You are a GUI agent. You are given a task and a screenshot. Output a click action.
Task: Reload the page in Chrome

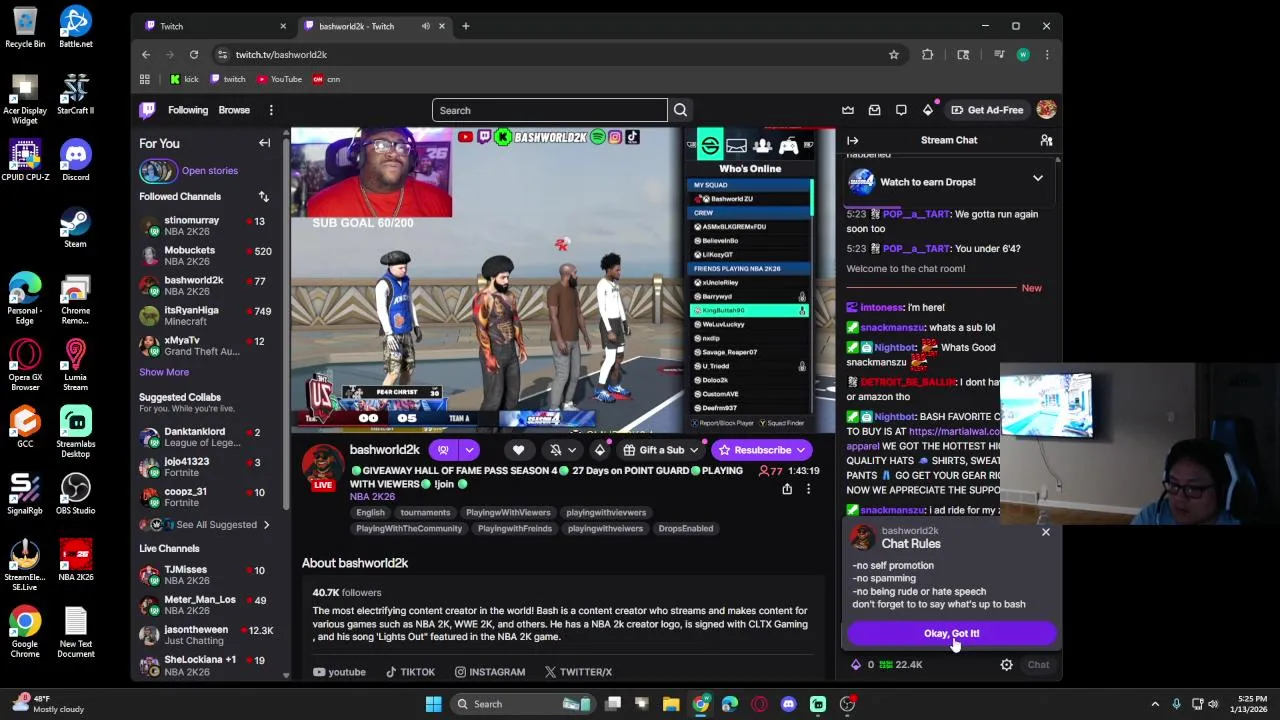[194, 55]
